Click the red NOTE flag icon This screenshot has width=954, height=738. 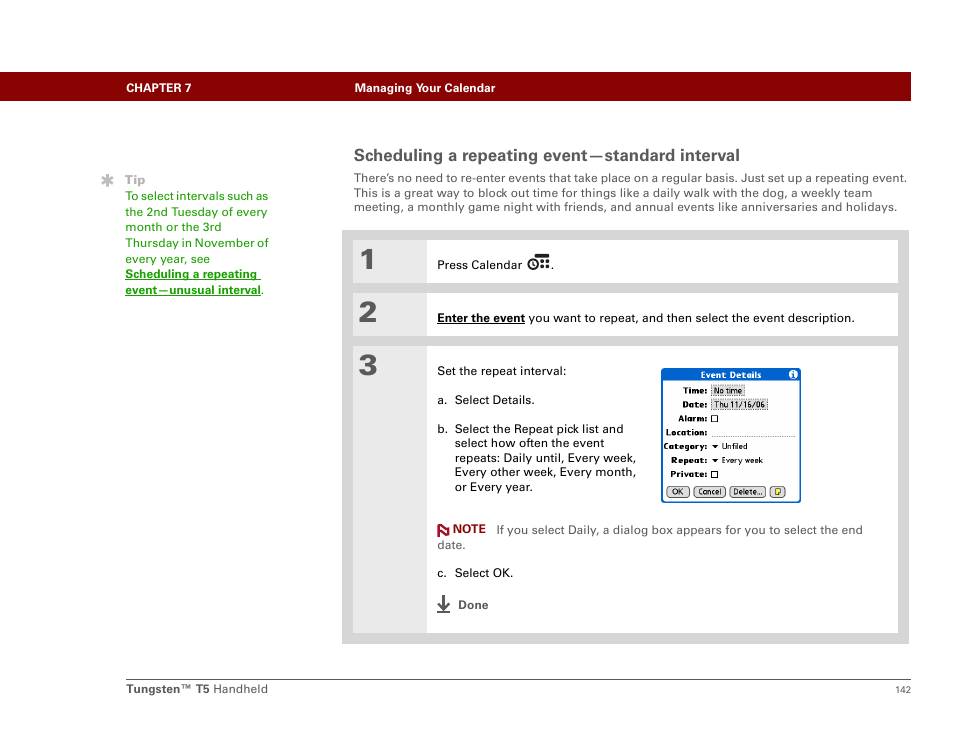pos(443,530)
